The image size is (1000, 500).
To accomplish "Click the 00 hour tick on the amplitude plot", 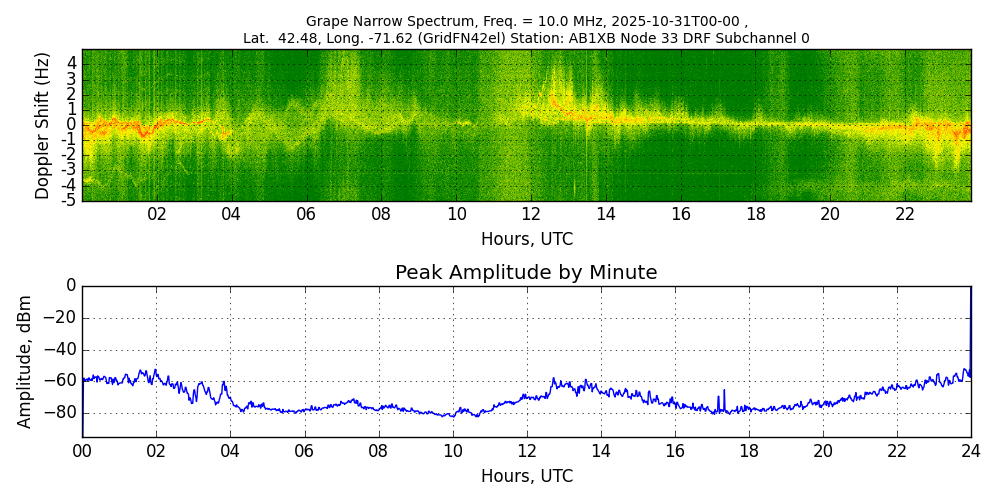I will (x=82, y=450).
